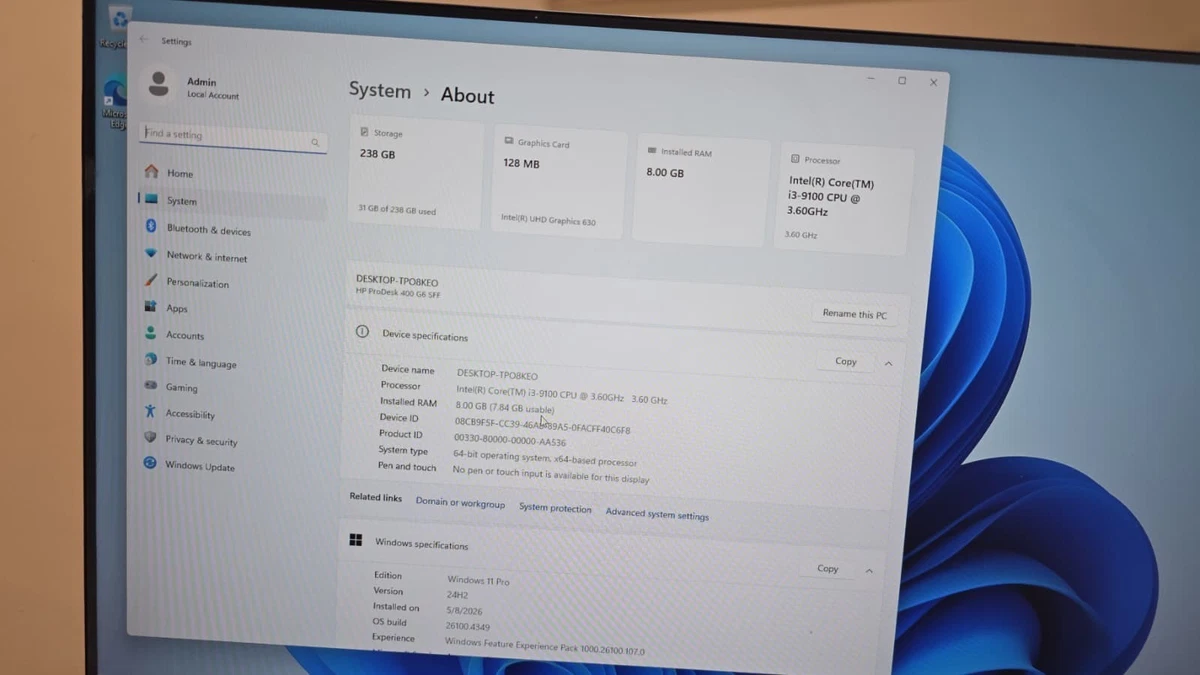This screenshot has width=1200, height=675.
Task: Click the Home icon in sidebar
Action: pyautogui.click(x=151, y=172)
